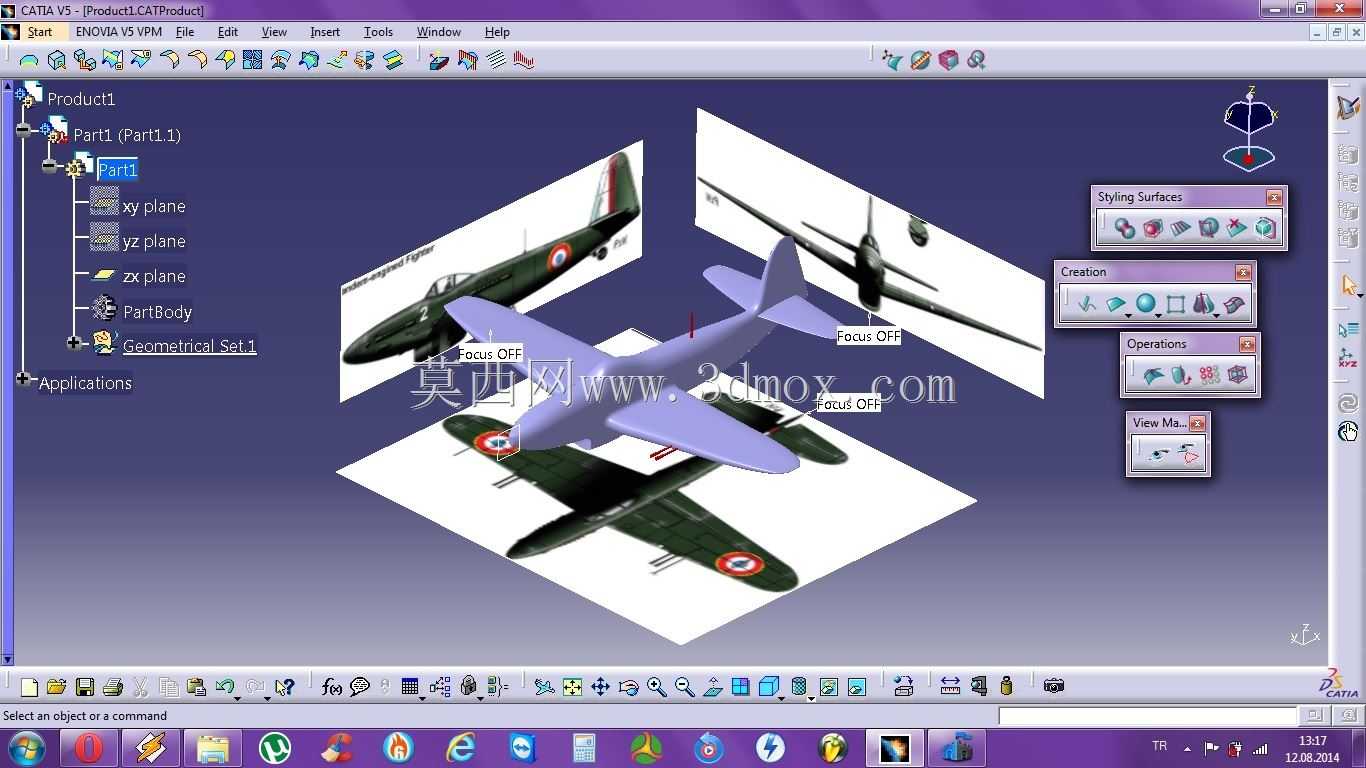This screenshot has width=1366, height=768.
Task: Click the Zoom In magnifier icon
Action: (x=656, y=686)
